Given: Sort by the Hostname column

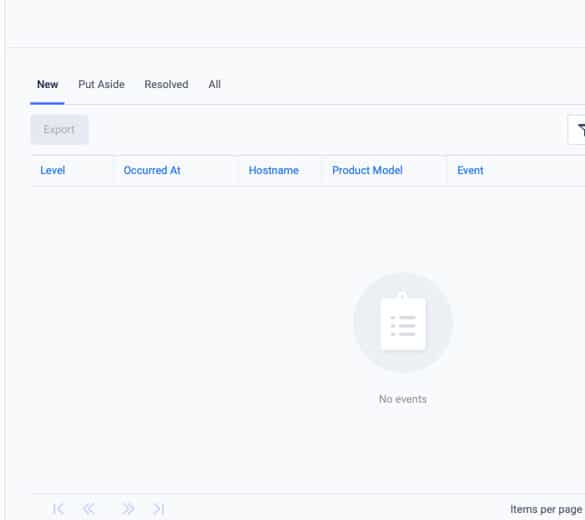Looking at the screenshot, I should coord(273,170).
